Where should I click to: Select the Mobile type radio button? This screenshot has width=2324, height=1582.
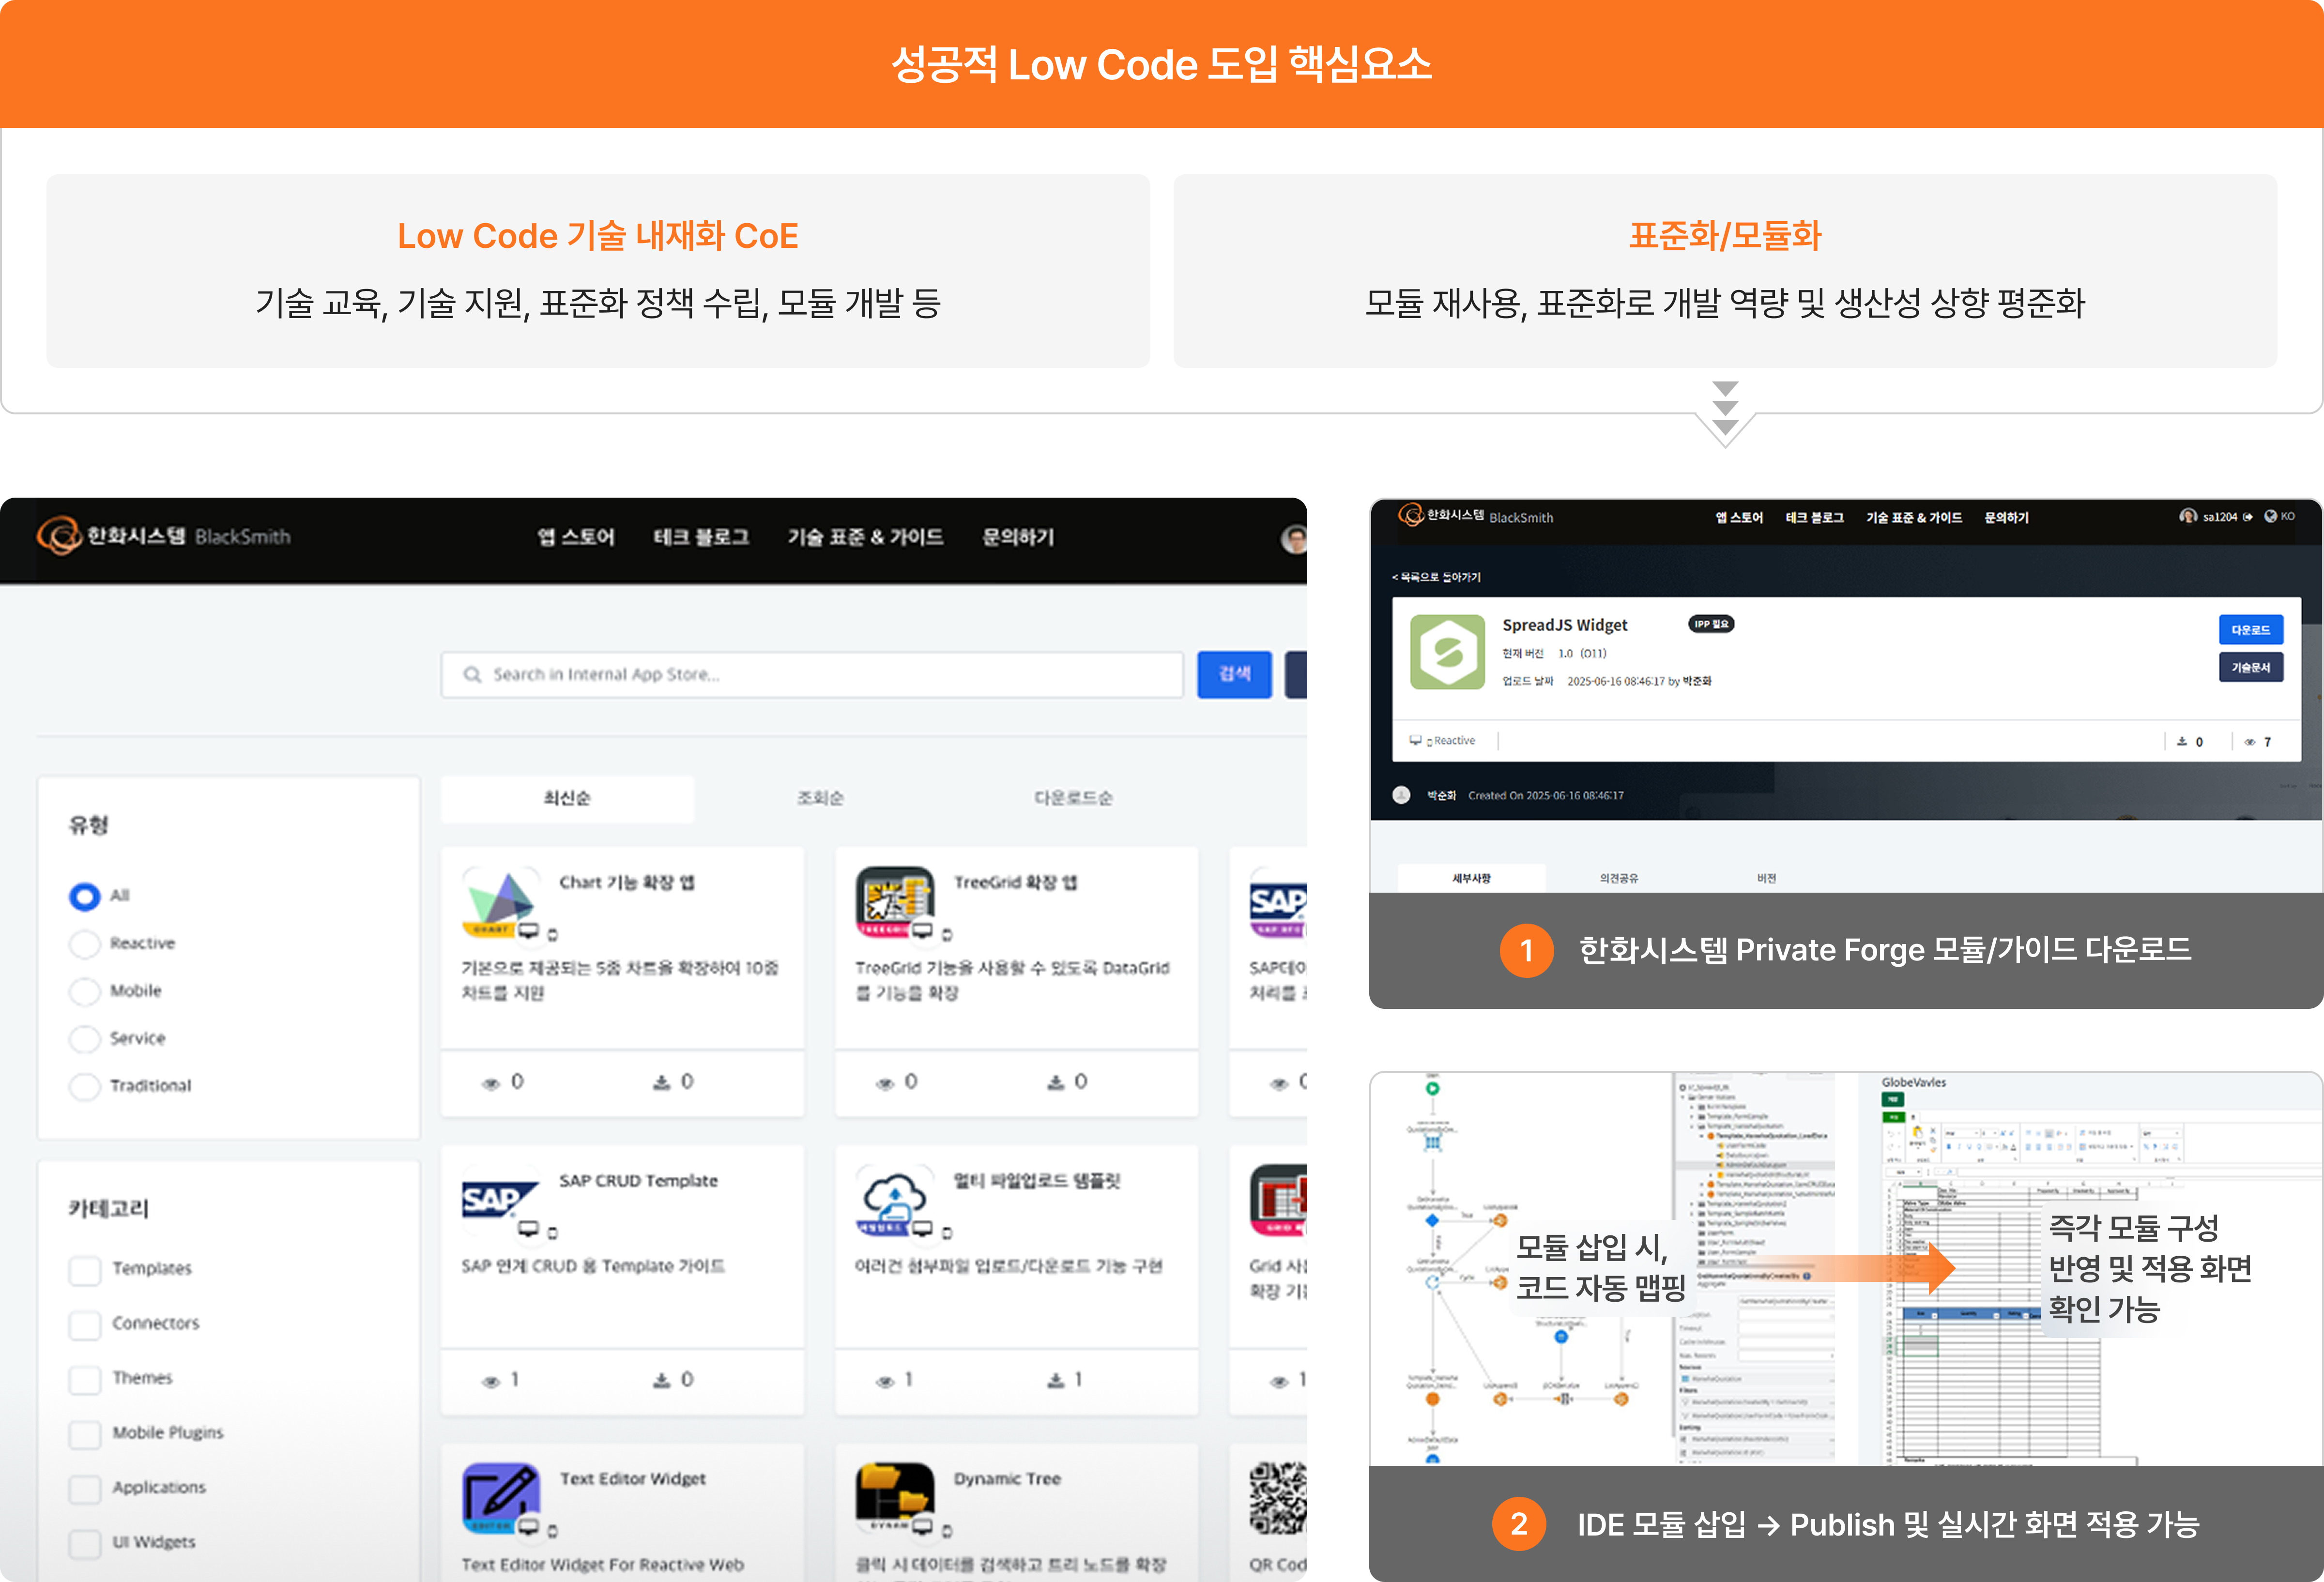pyautogui.click(x=85, y=991)
